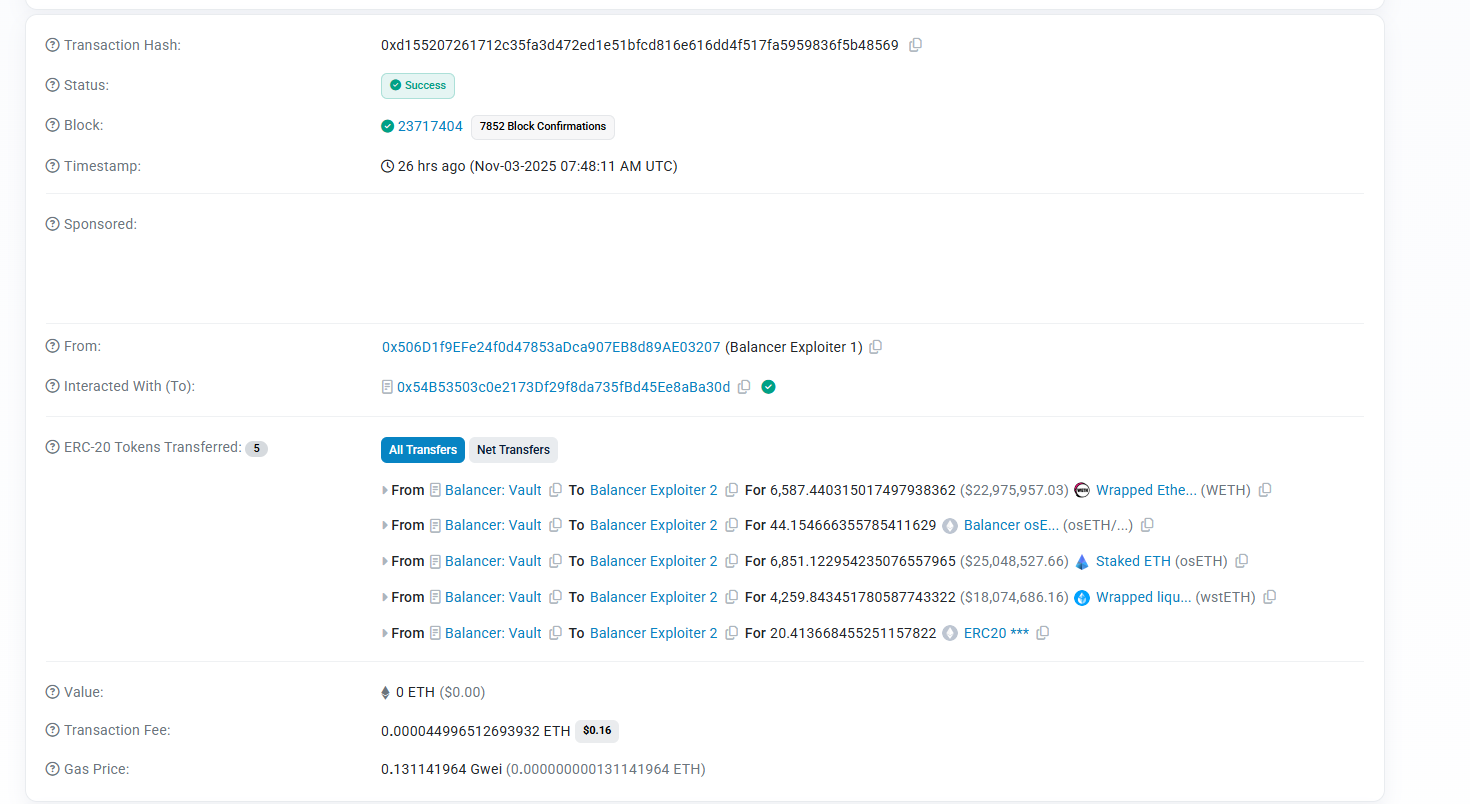The width and height of the screenshot is (1470, 804).
Task: Expand the ERC20 *** transfer row
Action: point(385,633)
